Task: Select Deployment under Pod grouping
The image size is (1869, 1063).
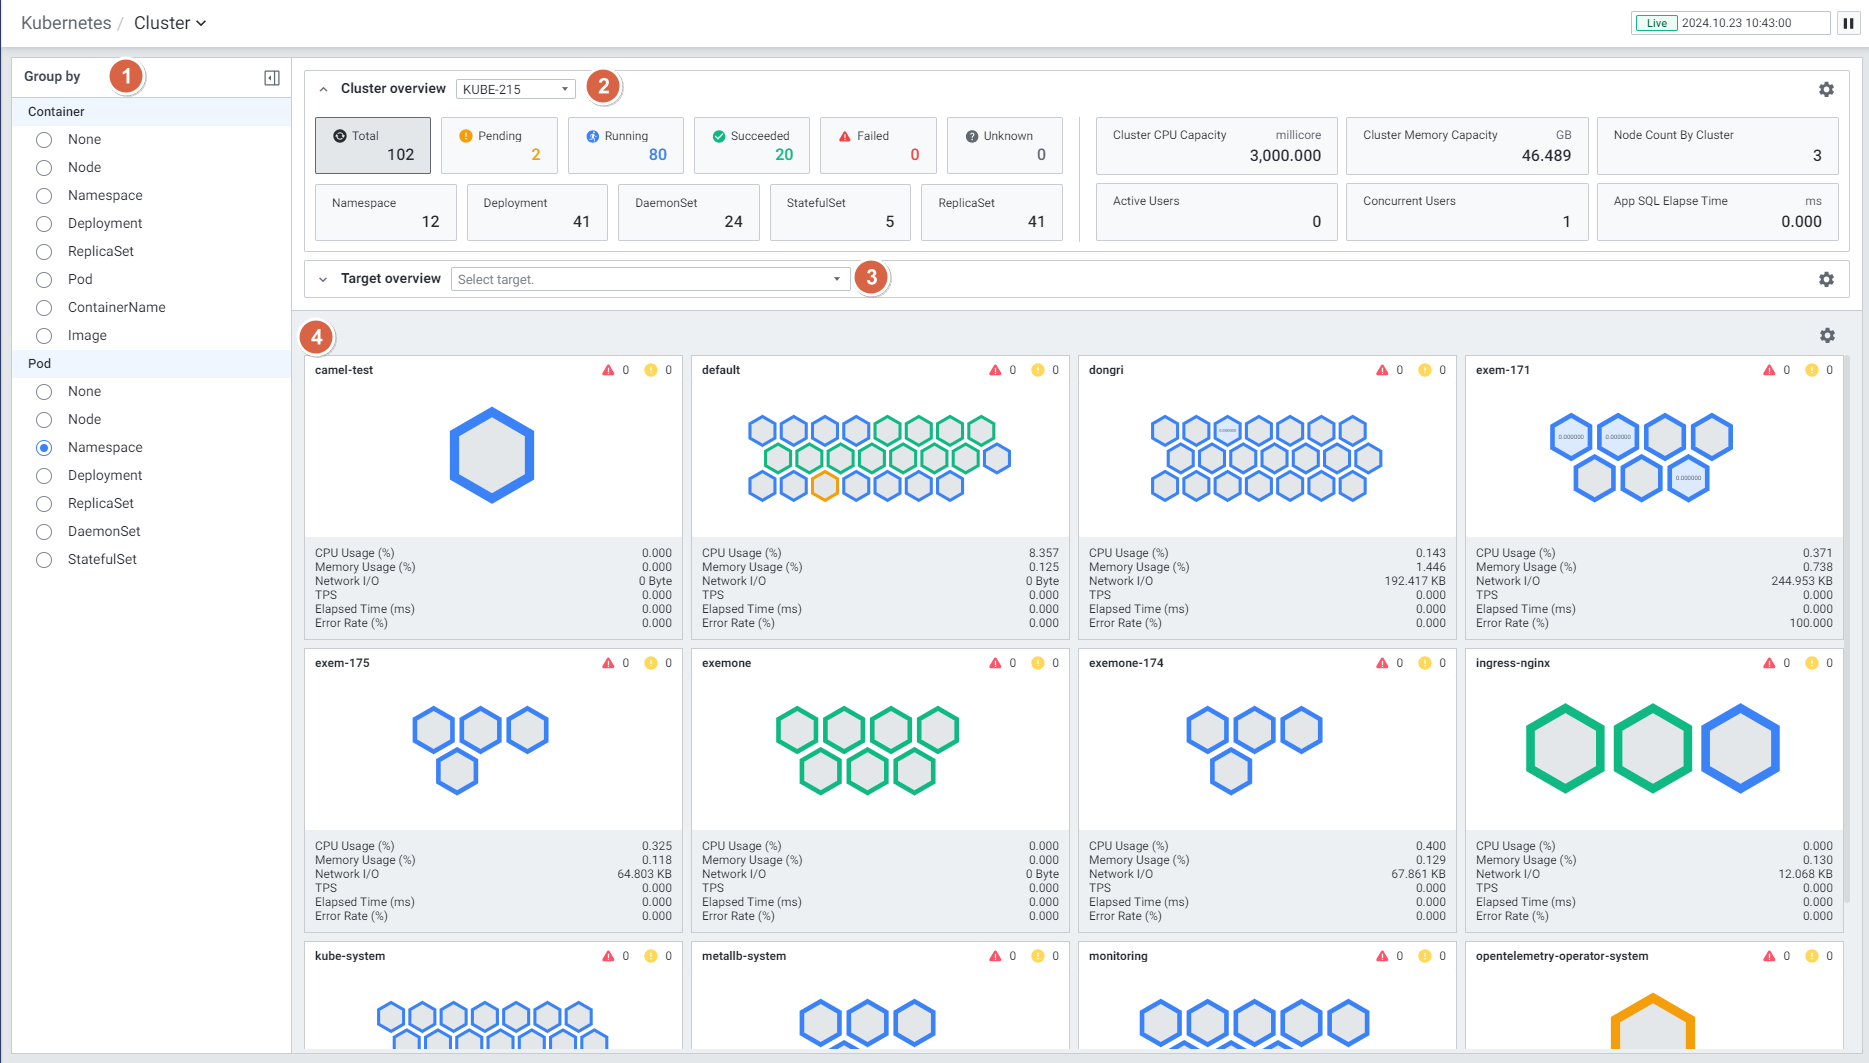Action: click(44, 476)
